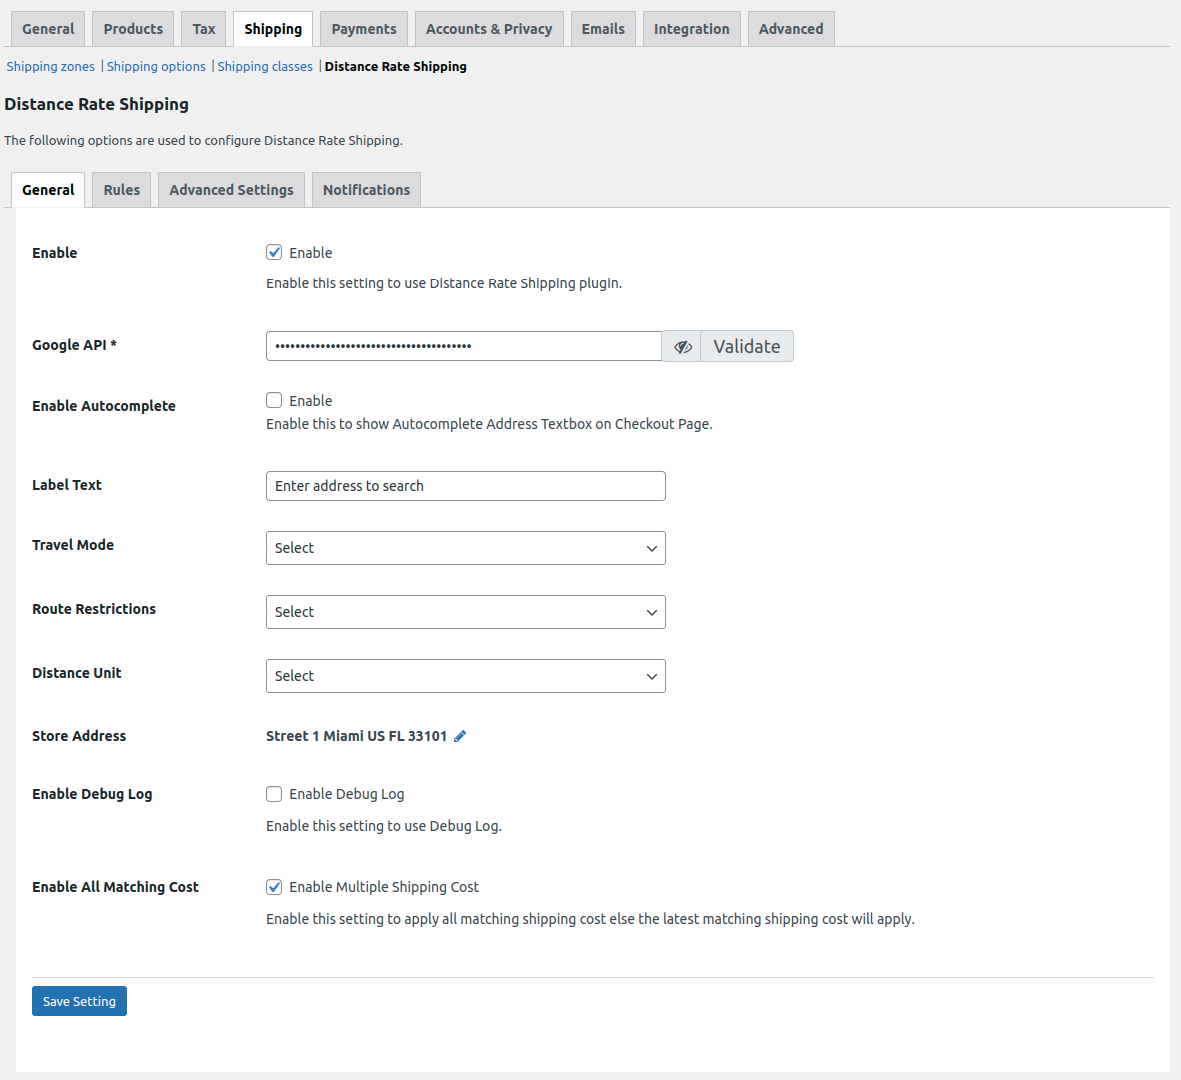1181x1080 pixels.
Task: Open the Distance Unit dropdown
Action: (x=465, y=676)
